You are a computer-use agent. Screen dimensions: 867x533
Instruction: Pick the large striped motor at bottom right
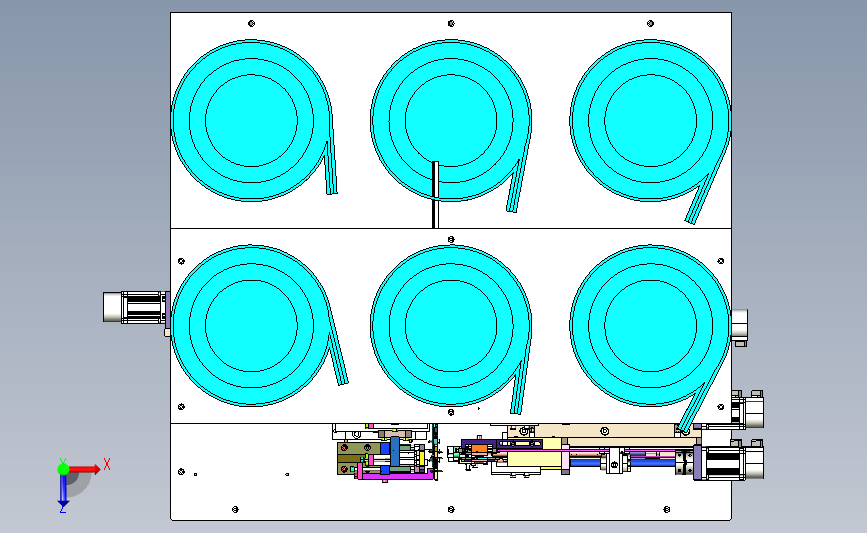(x=729, y=462)
